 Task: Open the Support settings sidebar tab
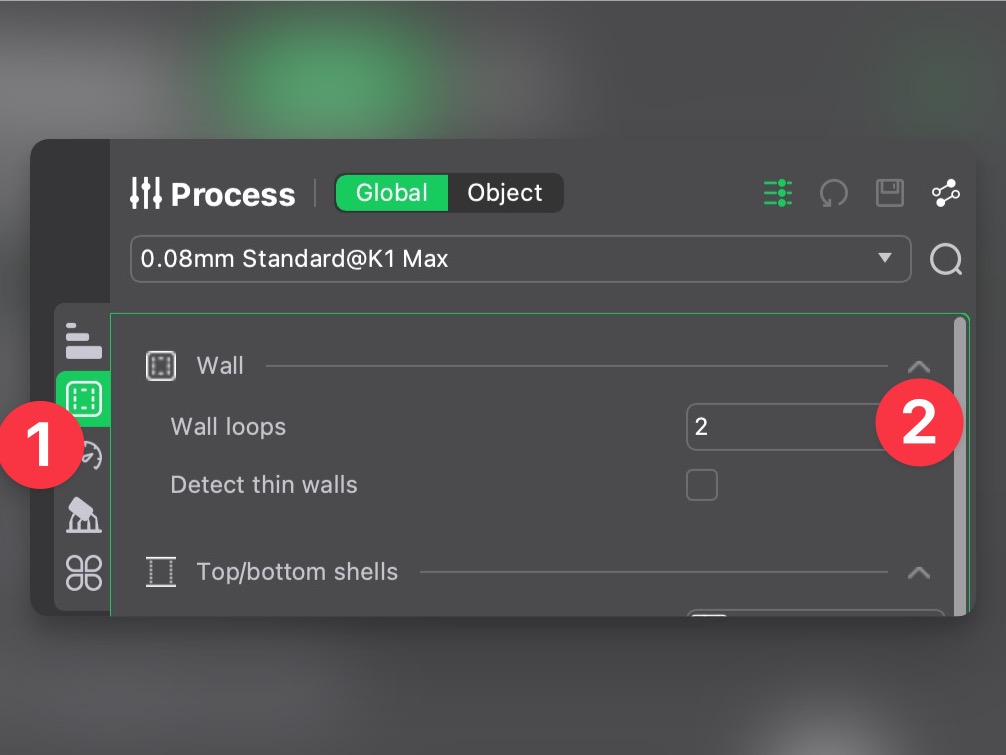coord(84,515)
